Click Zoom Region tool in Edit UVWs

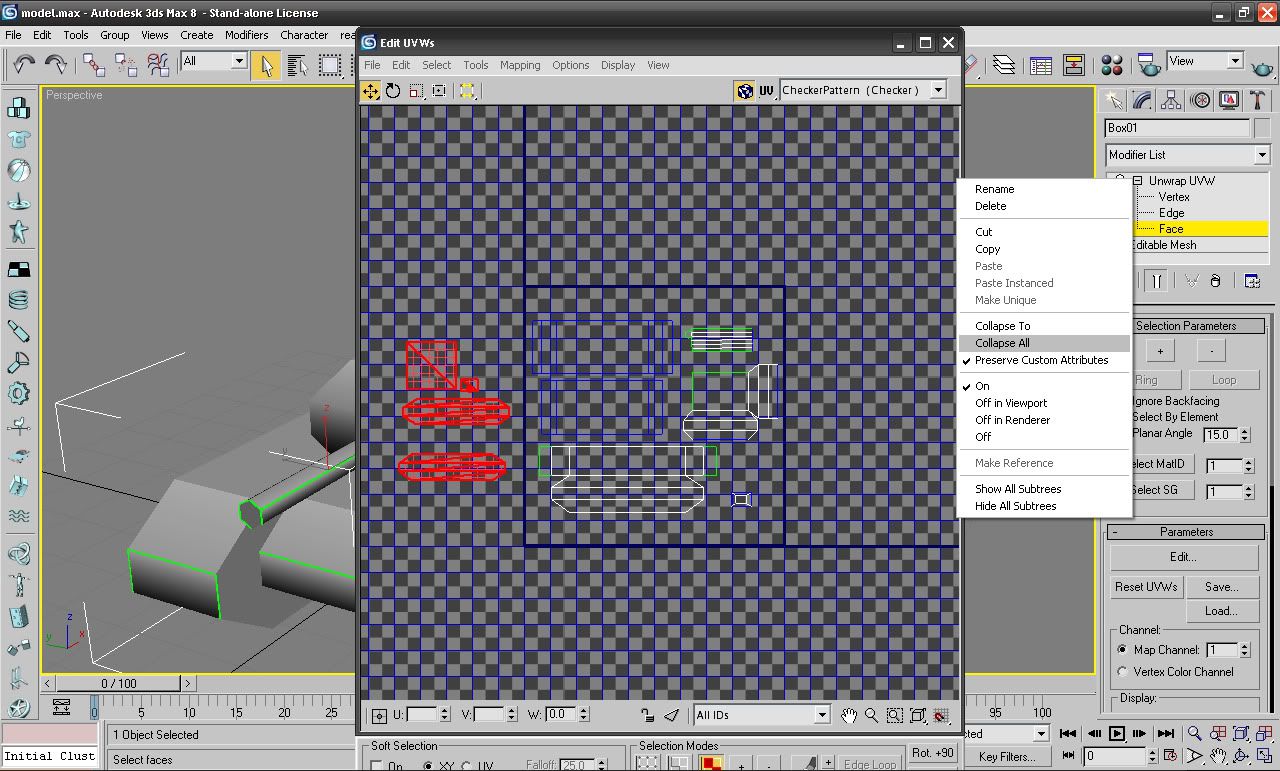pyautogui.click(x=895, y=715)
